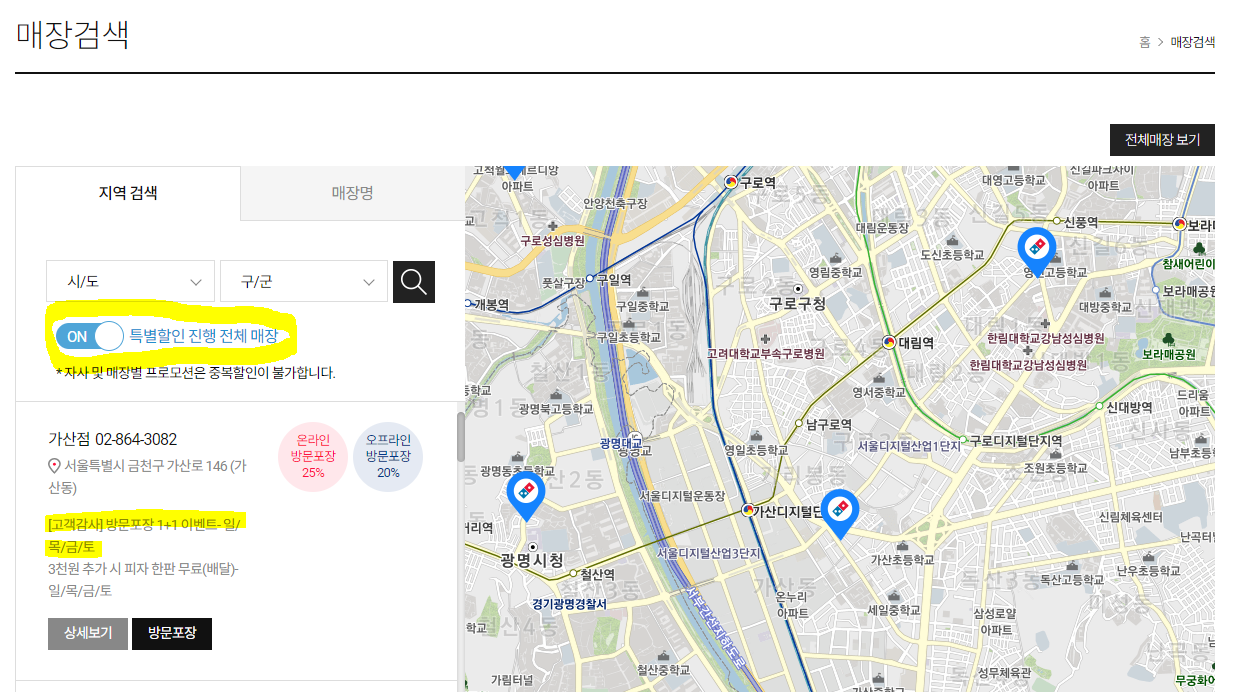The image size is (1235, 692).
Task: Click 온라인 방문포장 25% badge
Action: pyautogui.click(x=313, y=455)
